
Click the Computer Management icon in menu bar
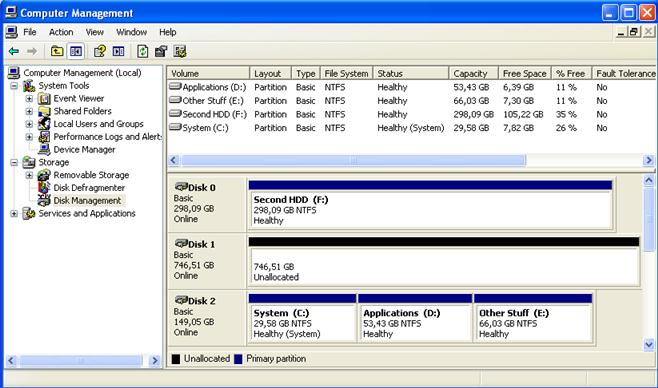[12, 32]
